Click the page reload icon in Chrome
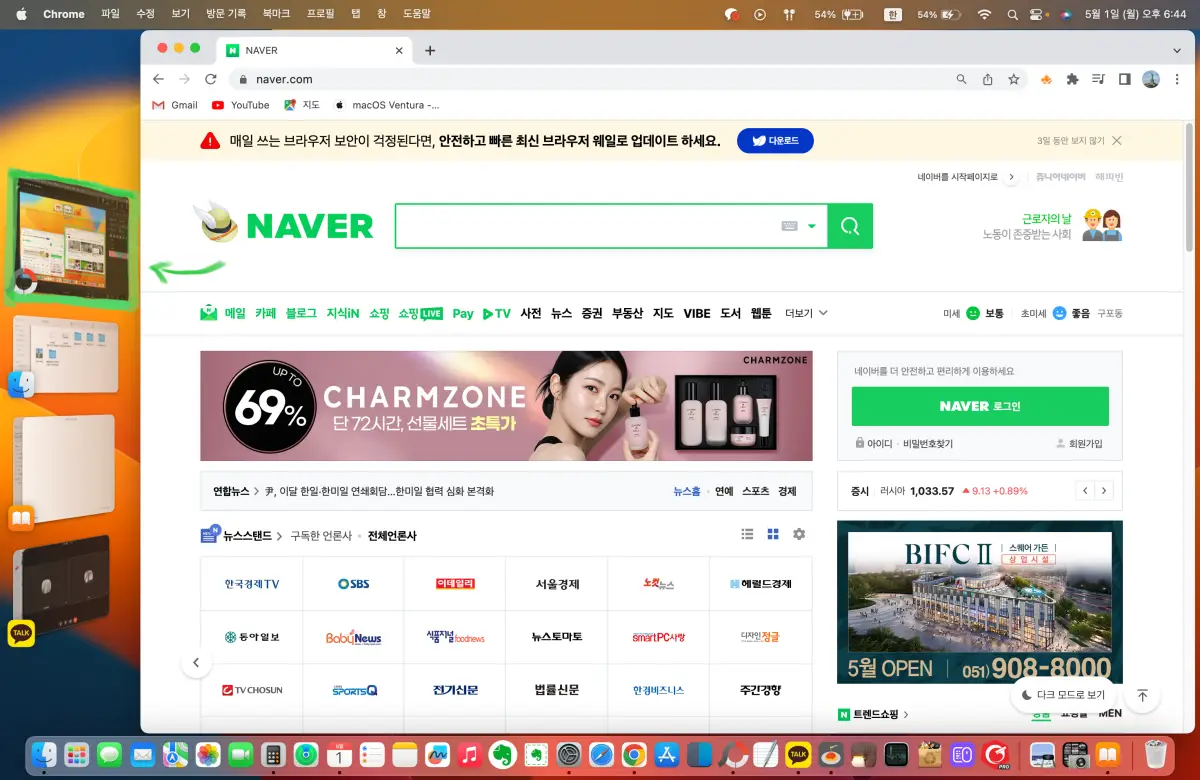Screen dimensions: 1200x780 [210, 78]
